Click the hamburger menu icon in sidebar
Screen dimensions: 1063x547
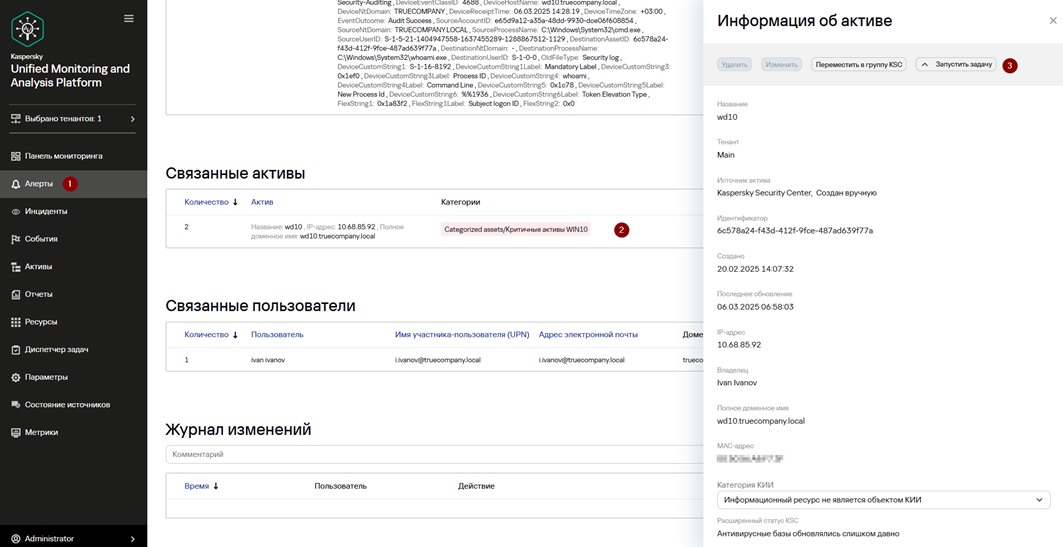click(129, 19)
